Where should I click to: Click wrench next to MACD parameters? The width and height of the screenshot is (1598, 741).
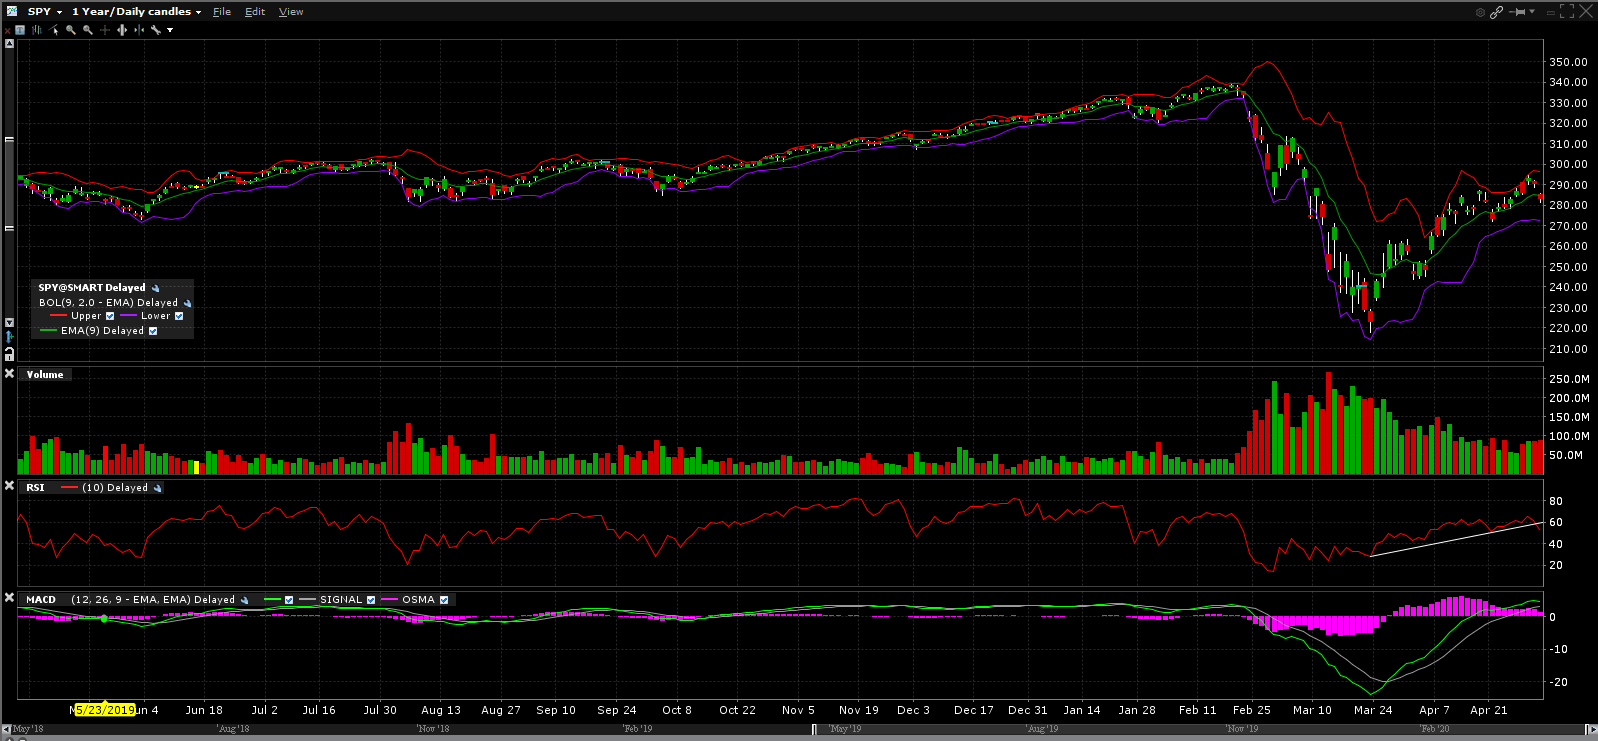[244, 600]
